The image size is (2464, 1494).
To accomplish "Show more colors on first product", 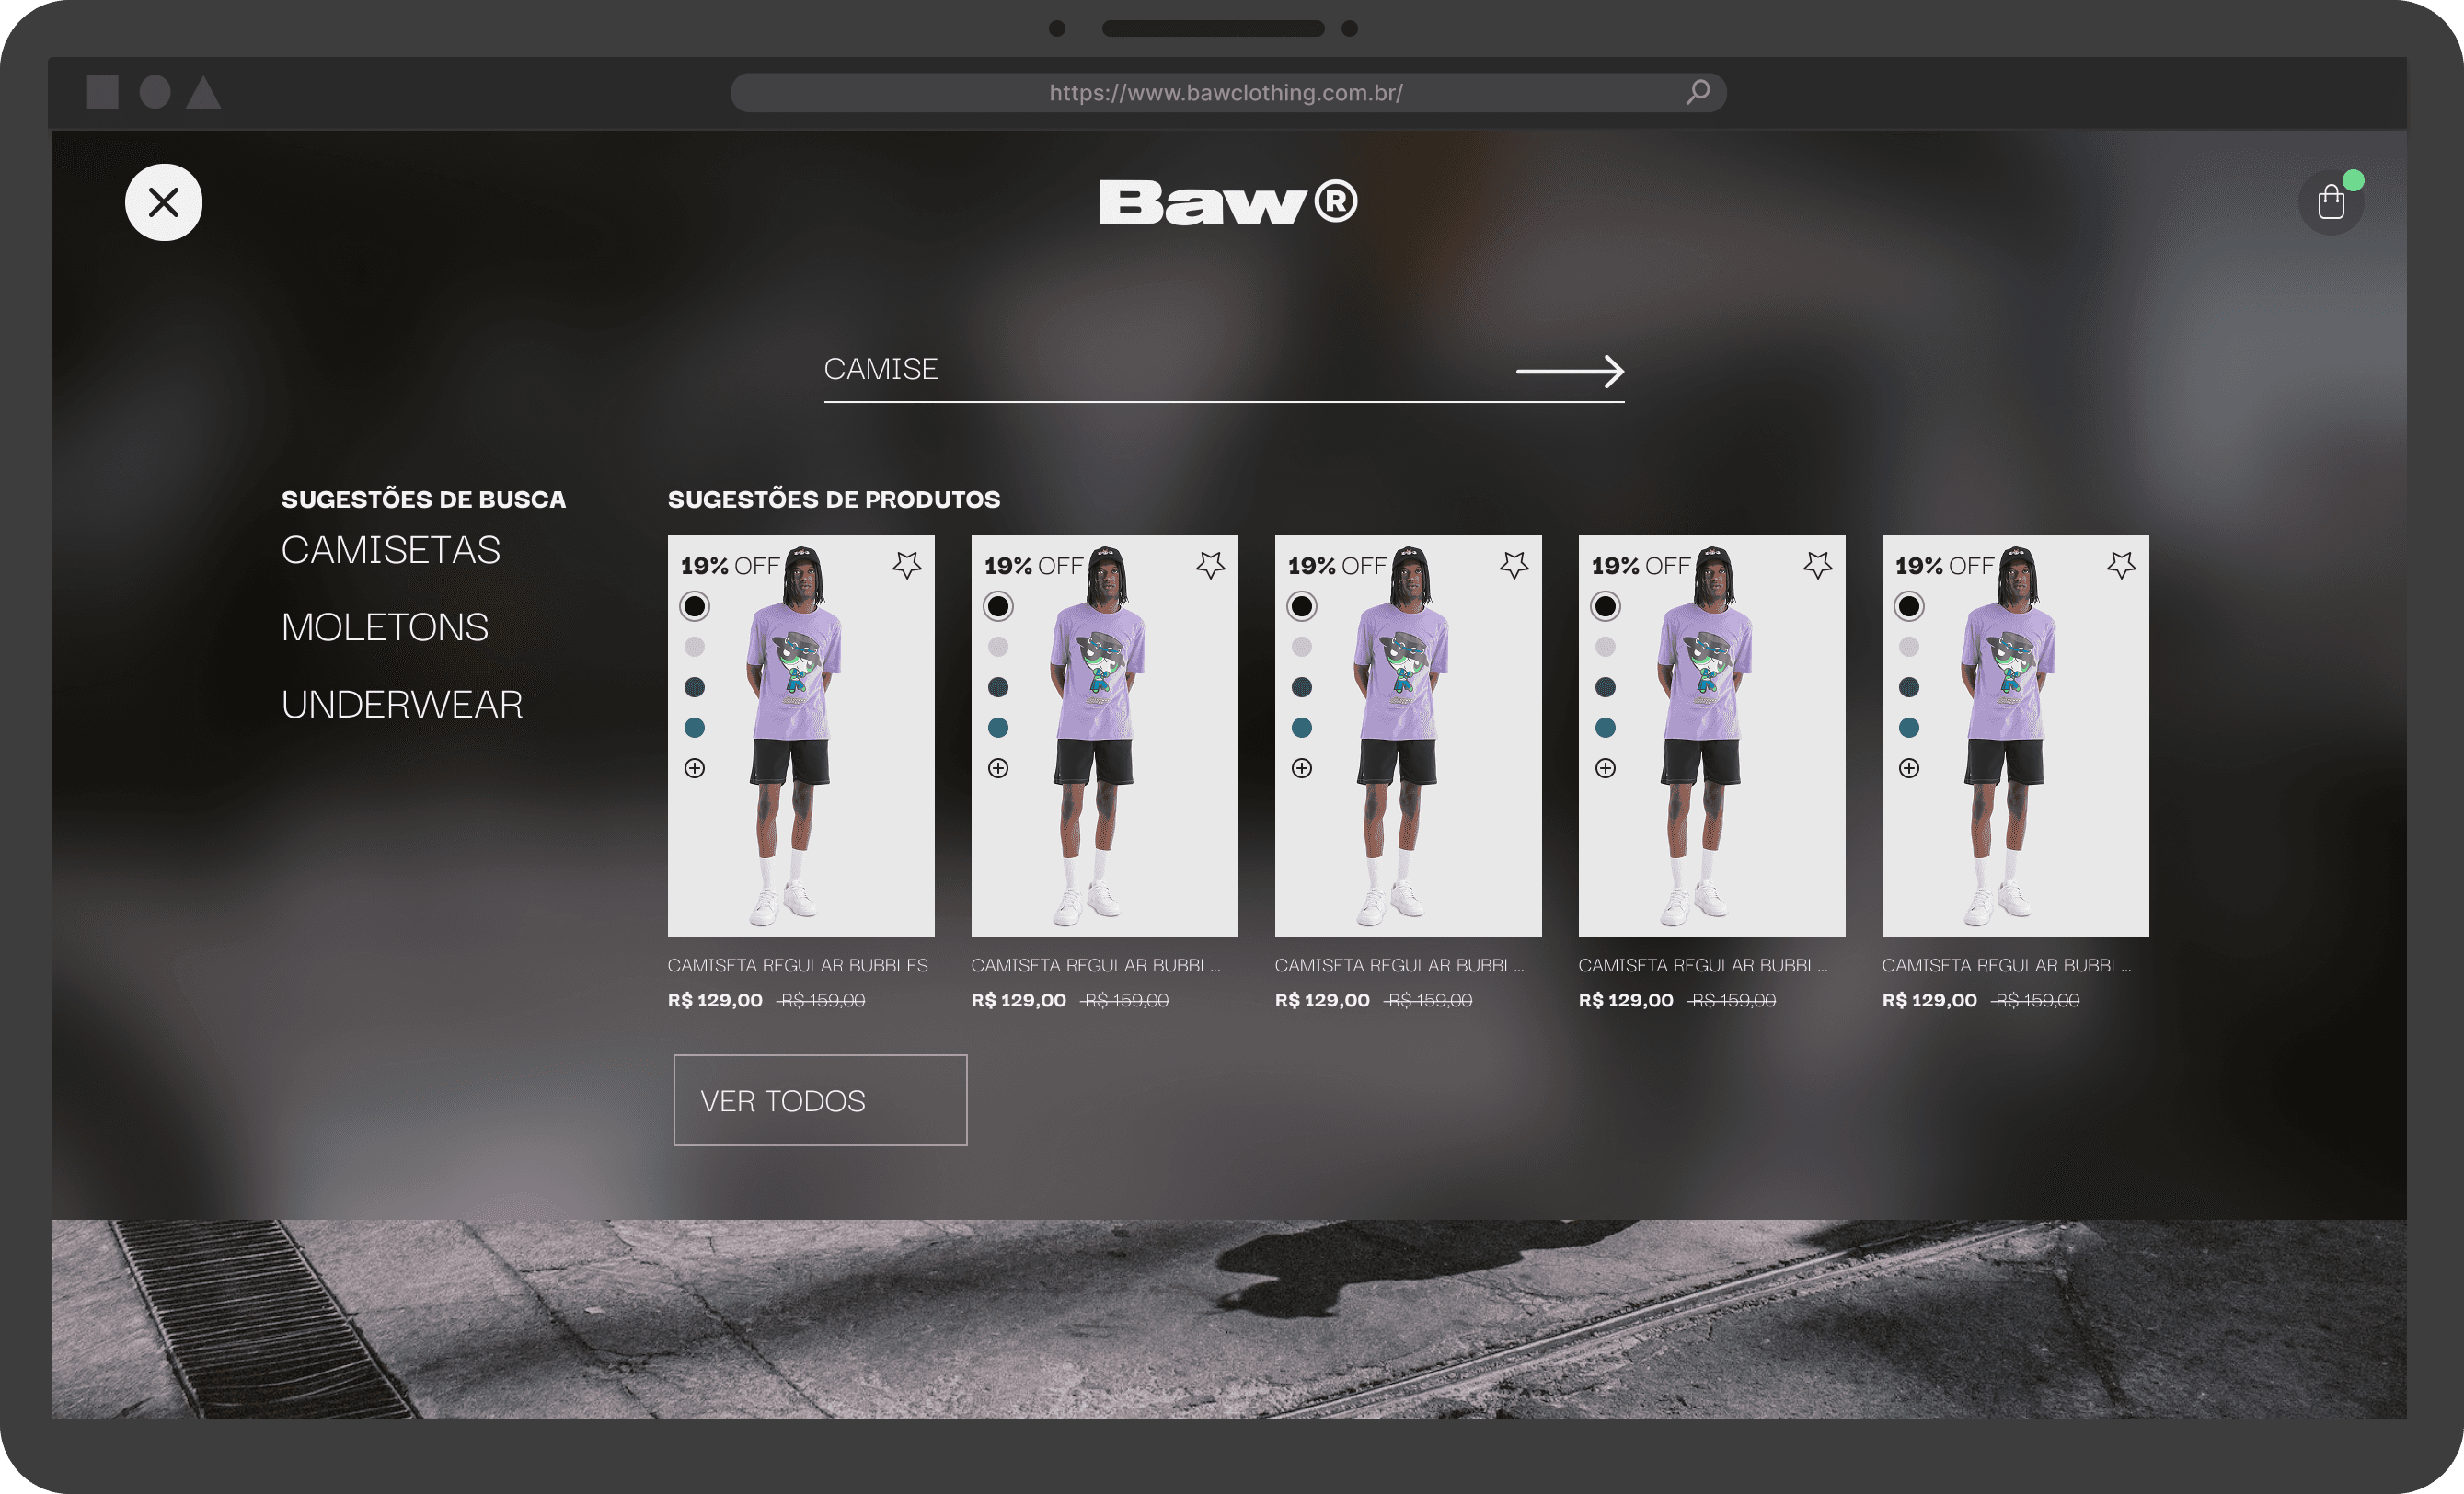I will [x=695, y=768].
